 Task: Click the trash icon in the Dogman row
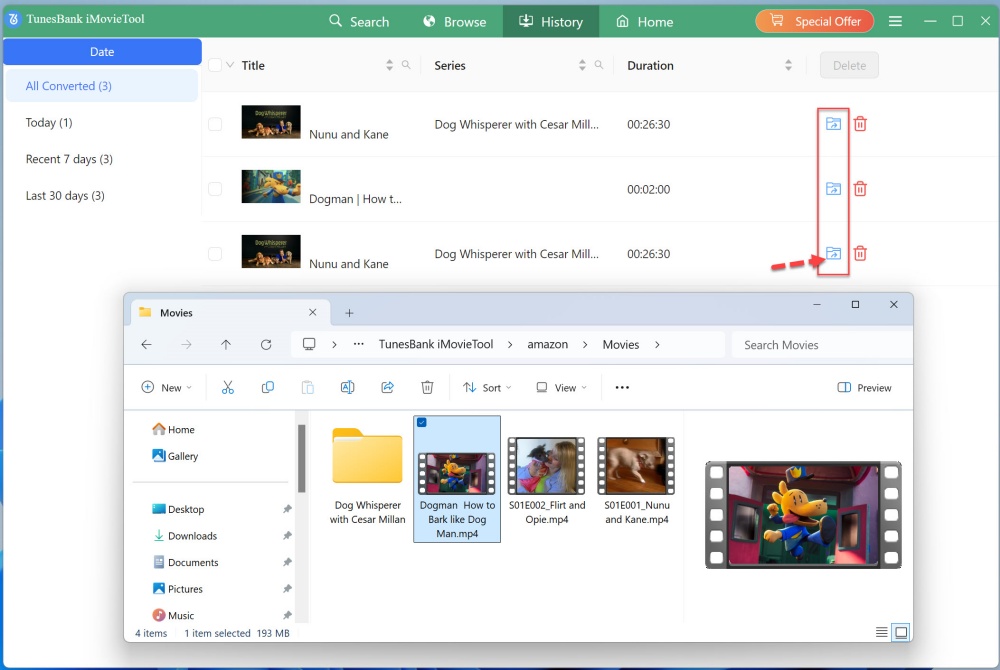[x=860, y=189]
